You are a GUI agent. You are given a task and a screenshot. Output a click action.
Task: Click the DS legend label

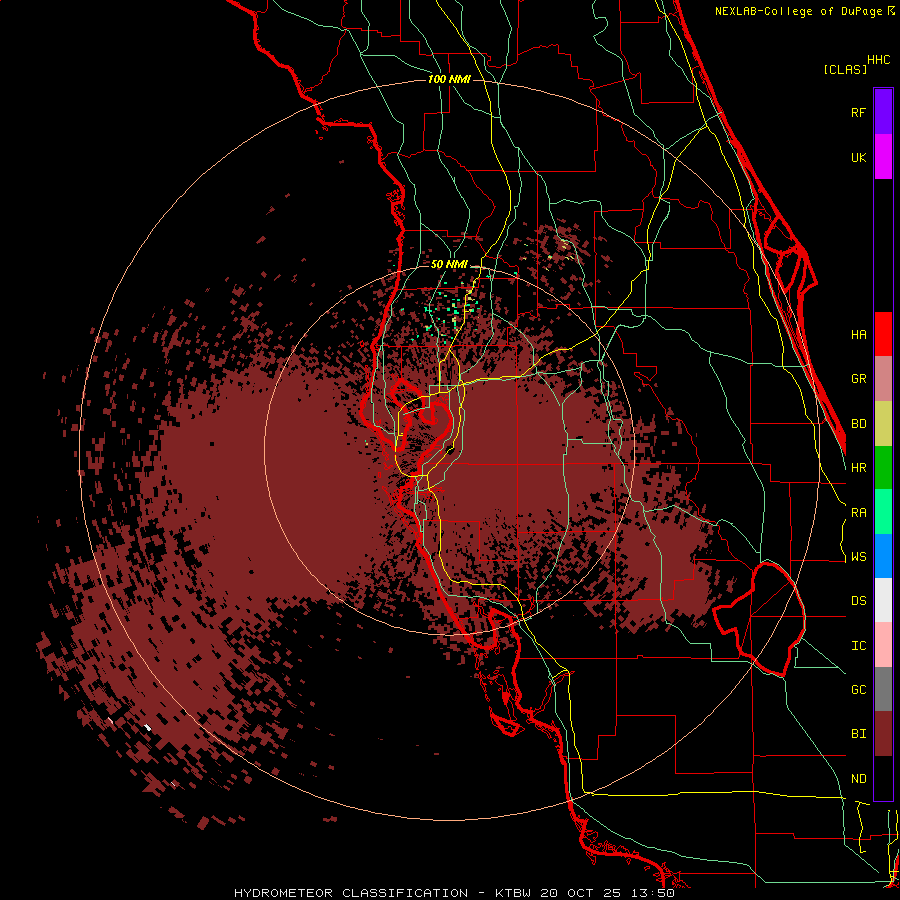click(858, 601)
